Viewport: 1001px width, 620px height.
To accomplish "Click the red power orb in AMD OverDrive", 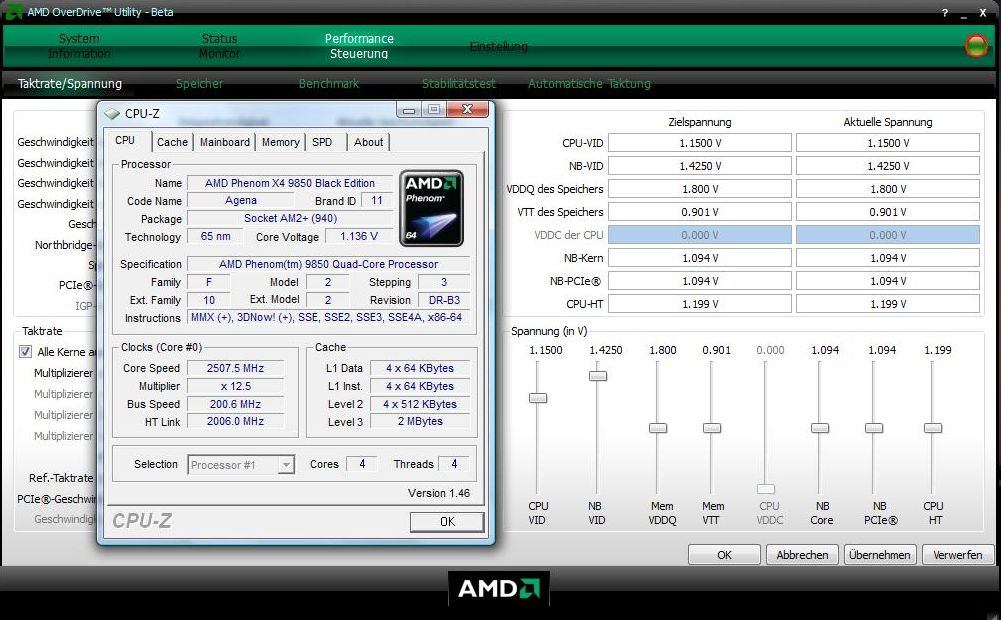I will (976, 45).
